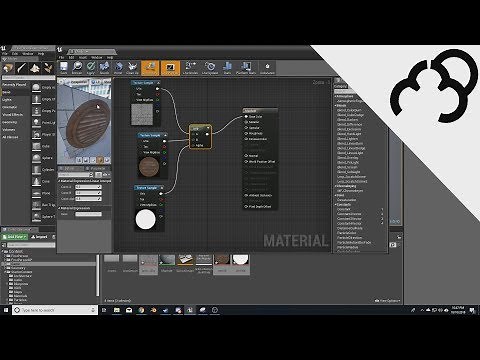
Task: Click the Point Light actor icon
Action: click(36, 122)
